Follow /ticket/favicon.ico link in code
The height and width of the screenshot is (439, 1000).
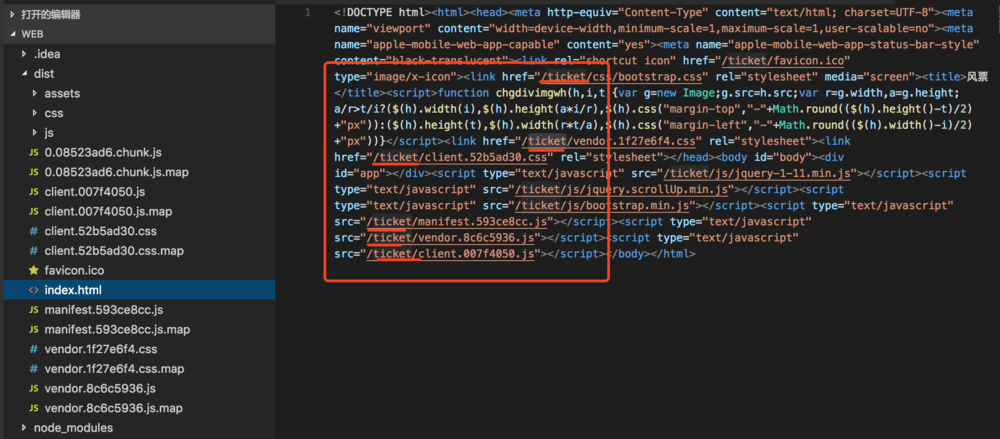[784, 61]
